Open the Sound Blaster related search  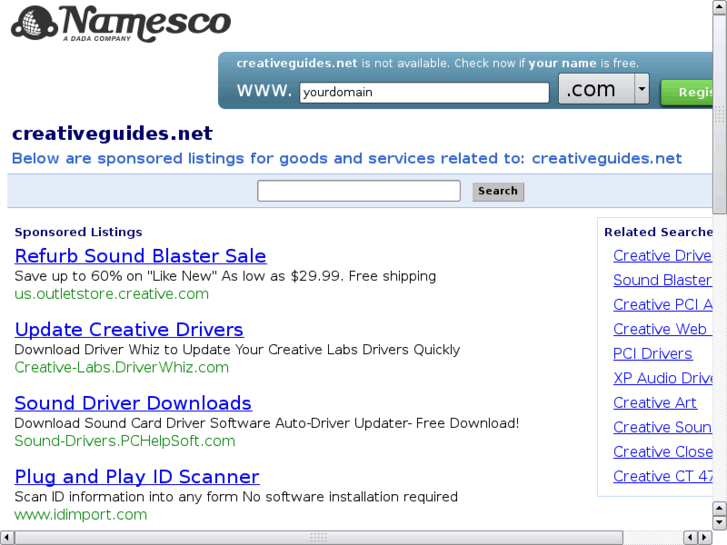click(663, 280)
